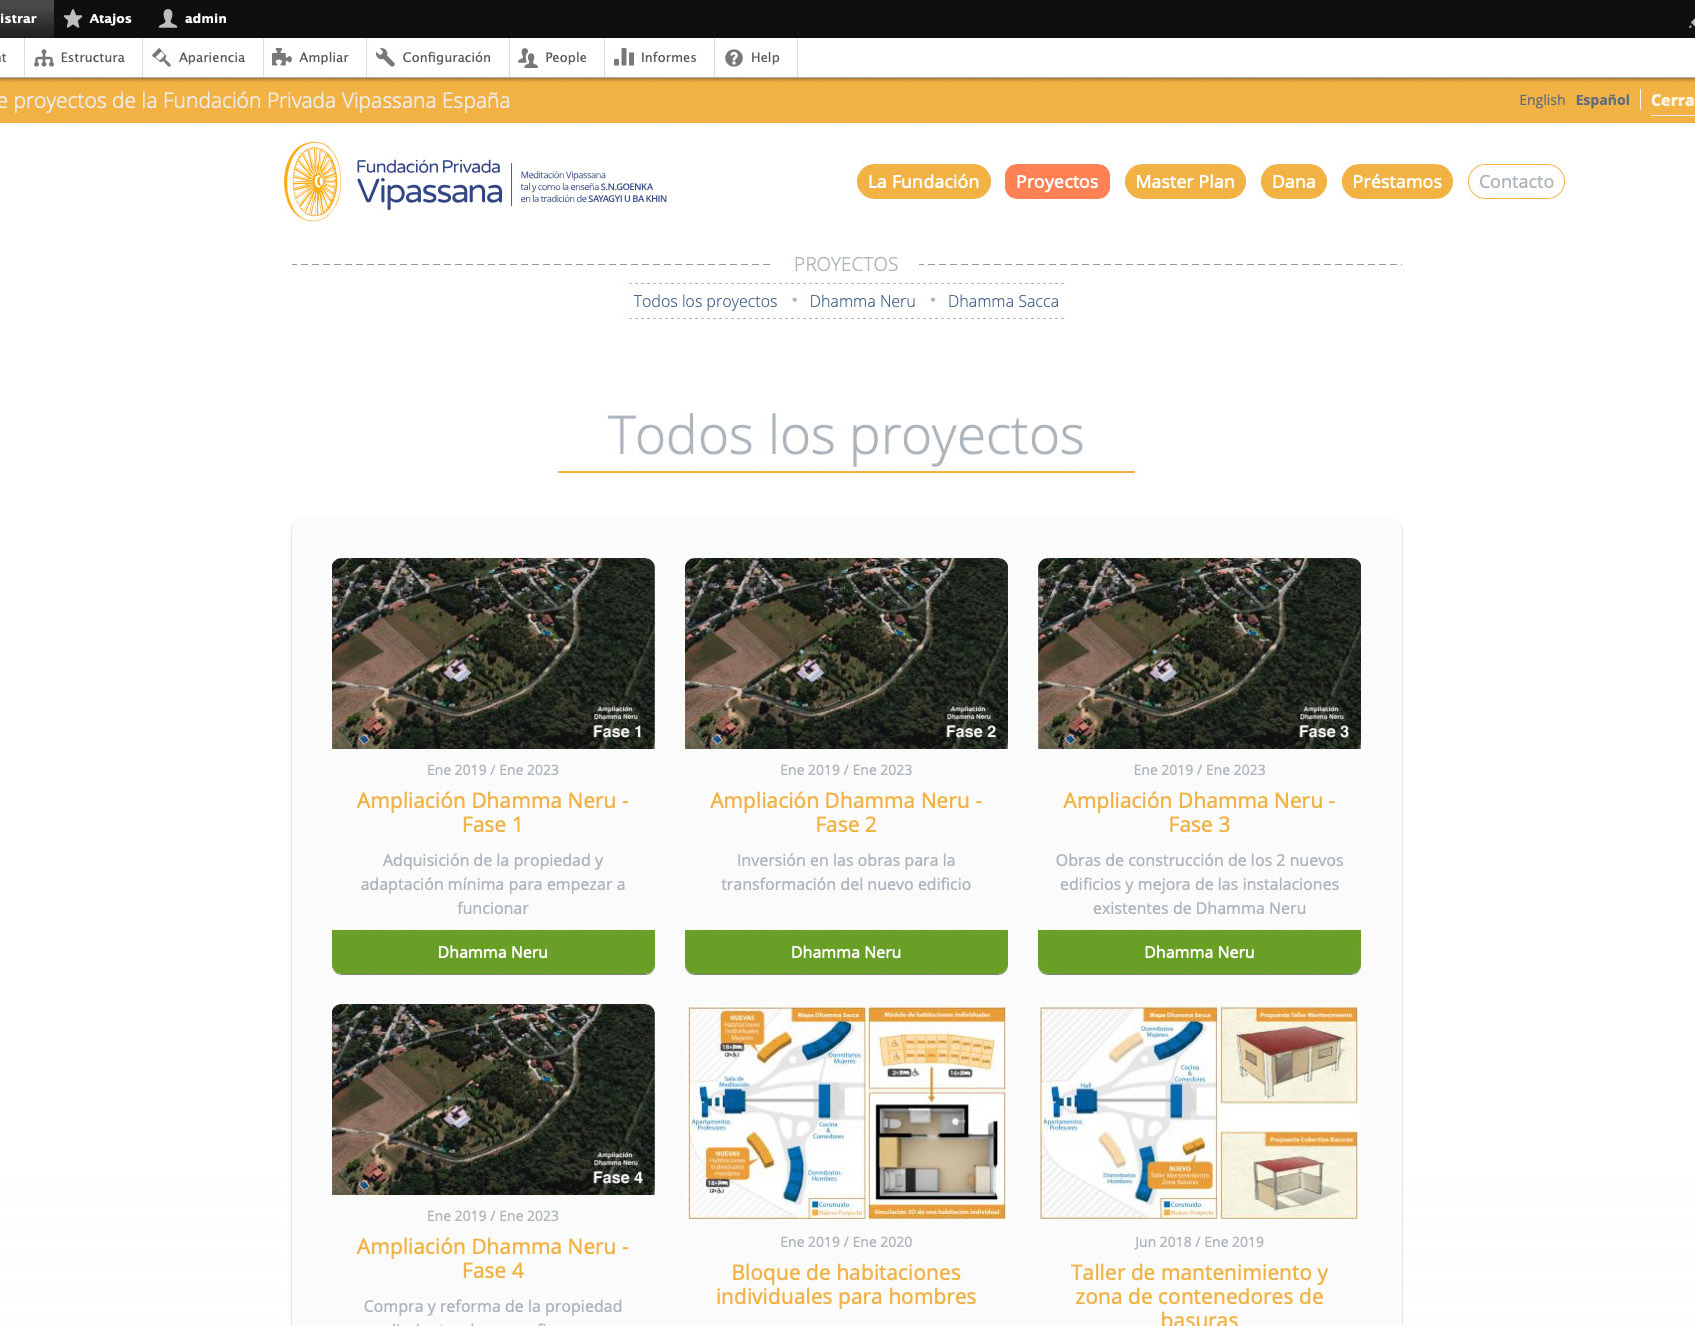Screen dimensions: 1695x1326
Task: Open the Apariencia admin menu
Action: [x=201, y=58]
